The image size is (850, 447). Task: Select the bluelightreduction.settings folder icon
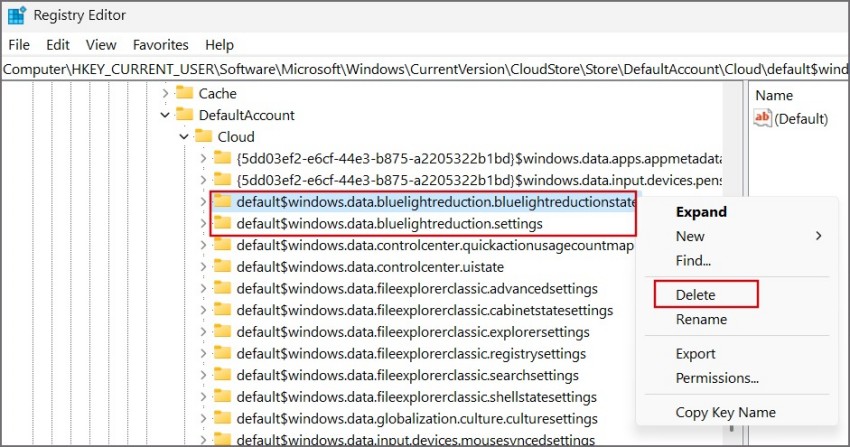point(222,223)
